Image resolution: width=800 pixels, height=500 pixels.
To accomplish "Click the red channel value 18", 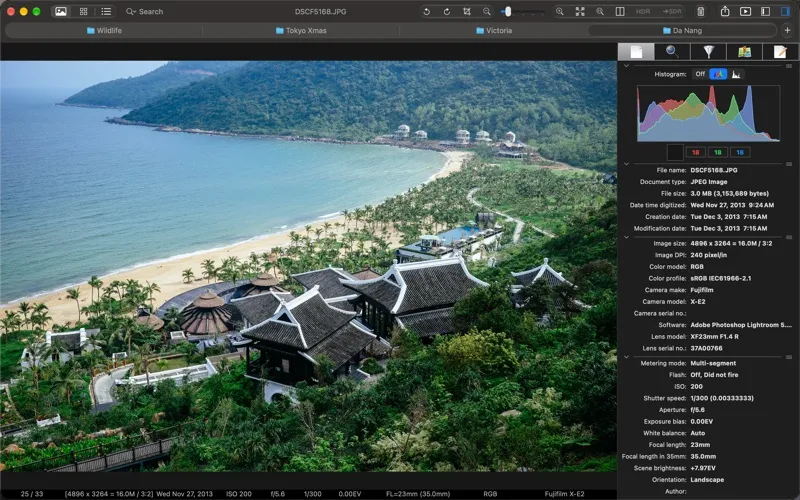I will point(695,152).
